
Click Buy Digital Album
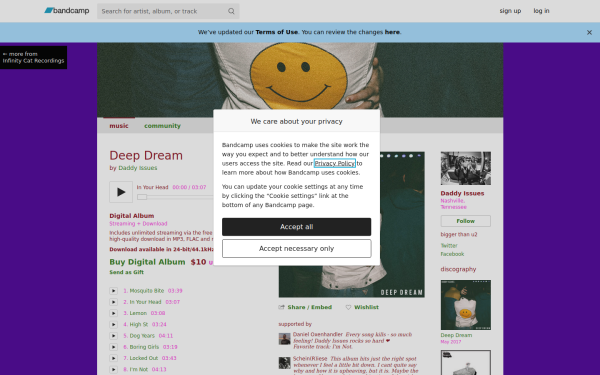tap(147, 262)
